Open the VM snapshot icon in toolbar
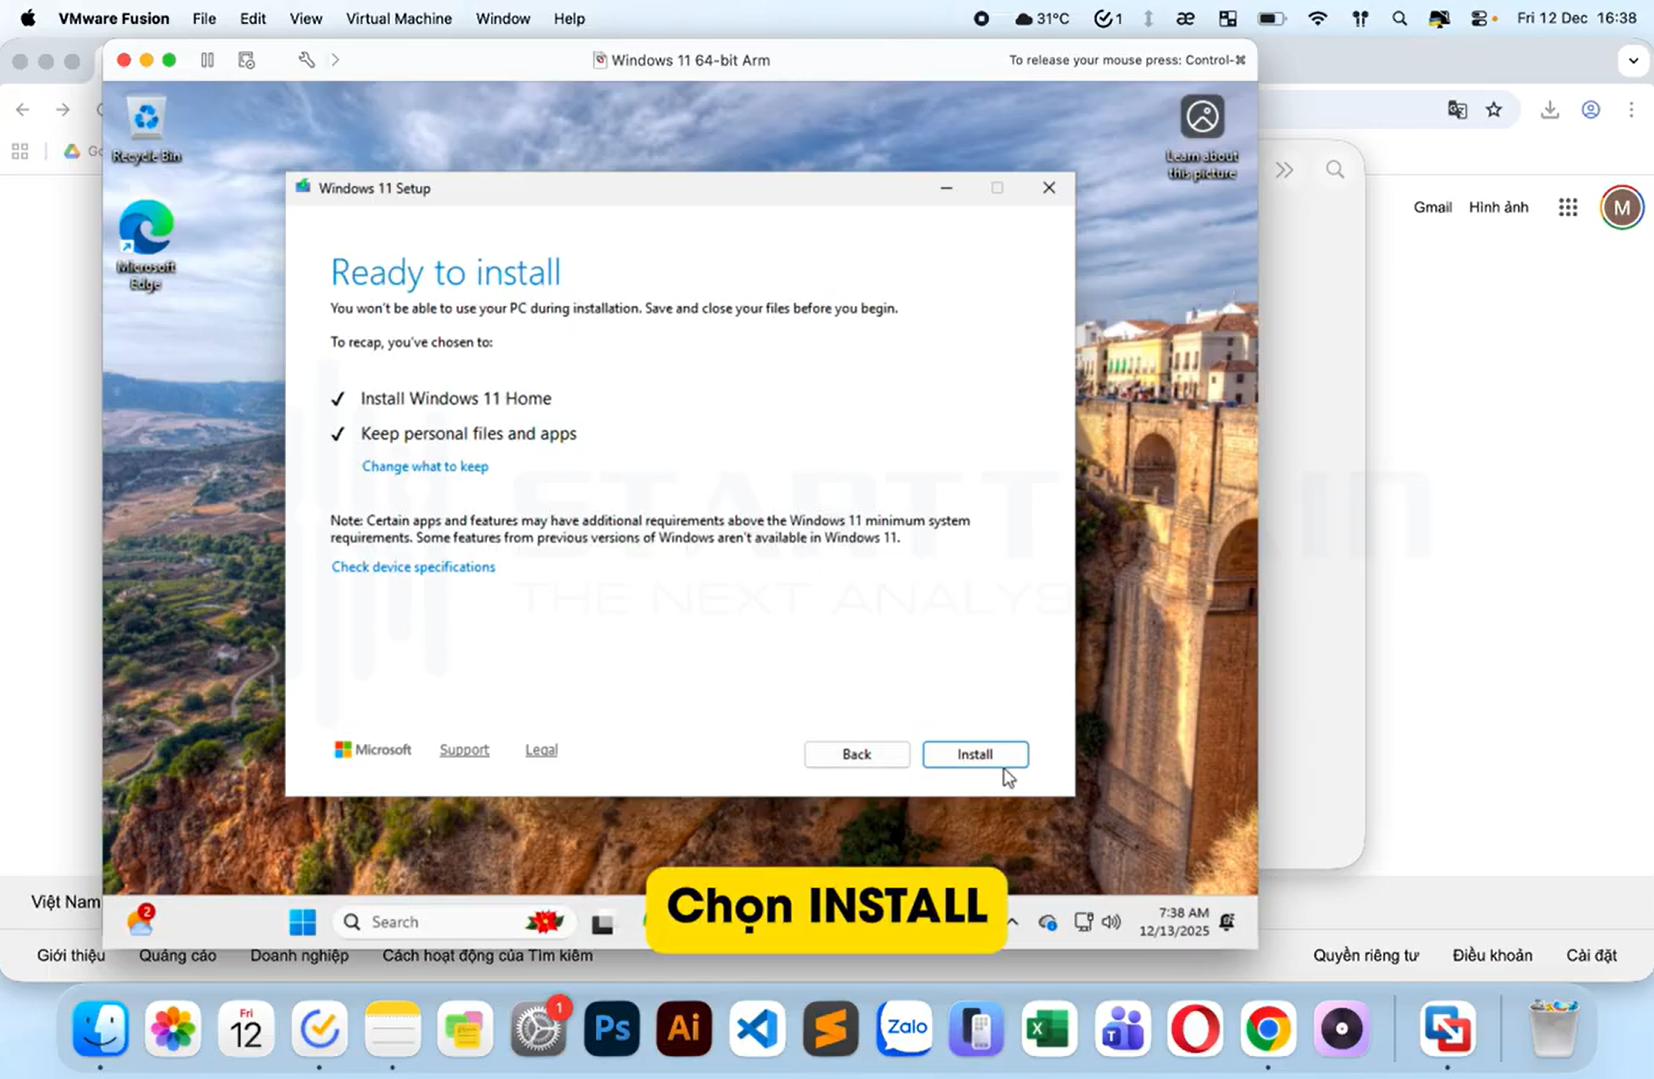The width and height of the screenshot is (1654, 1079). (x=247, y=60)
